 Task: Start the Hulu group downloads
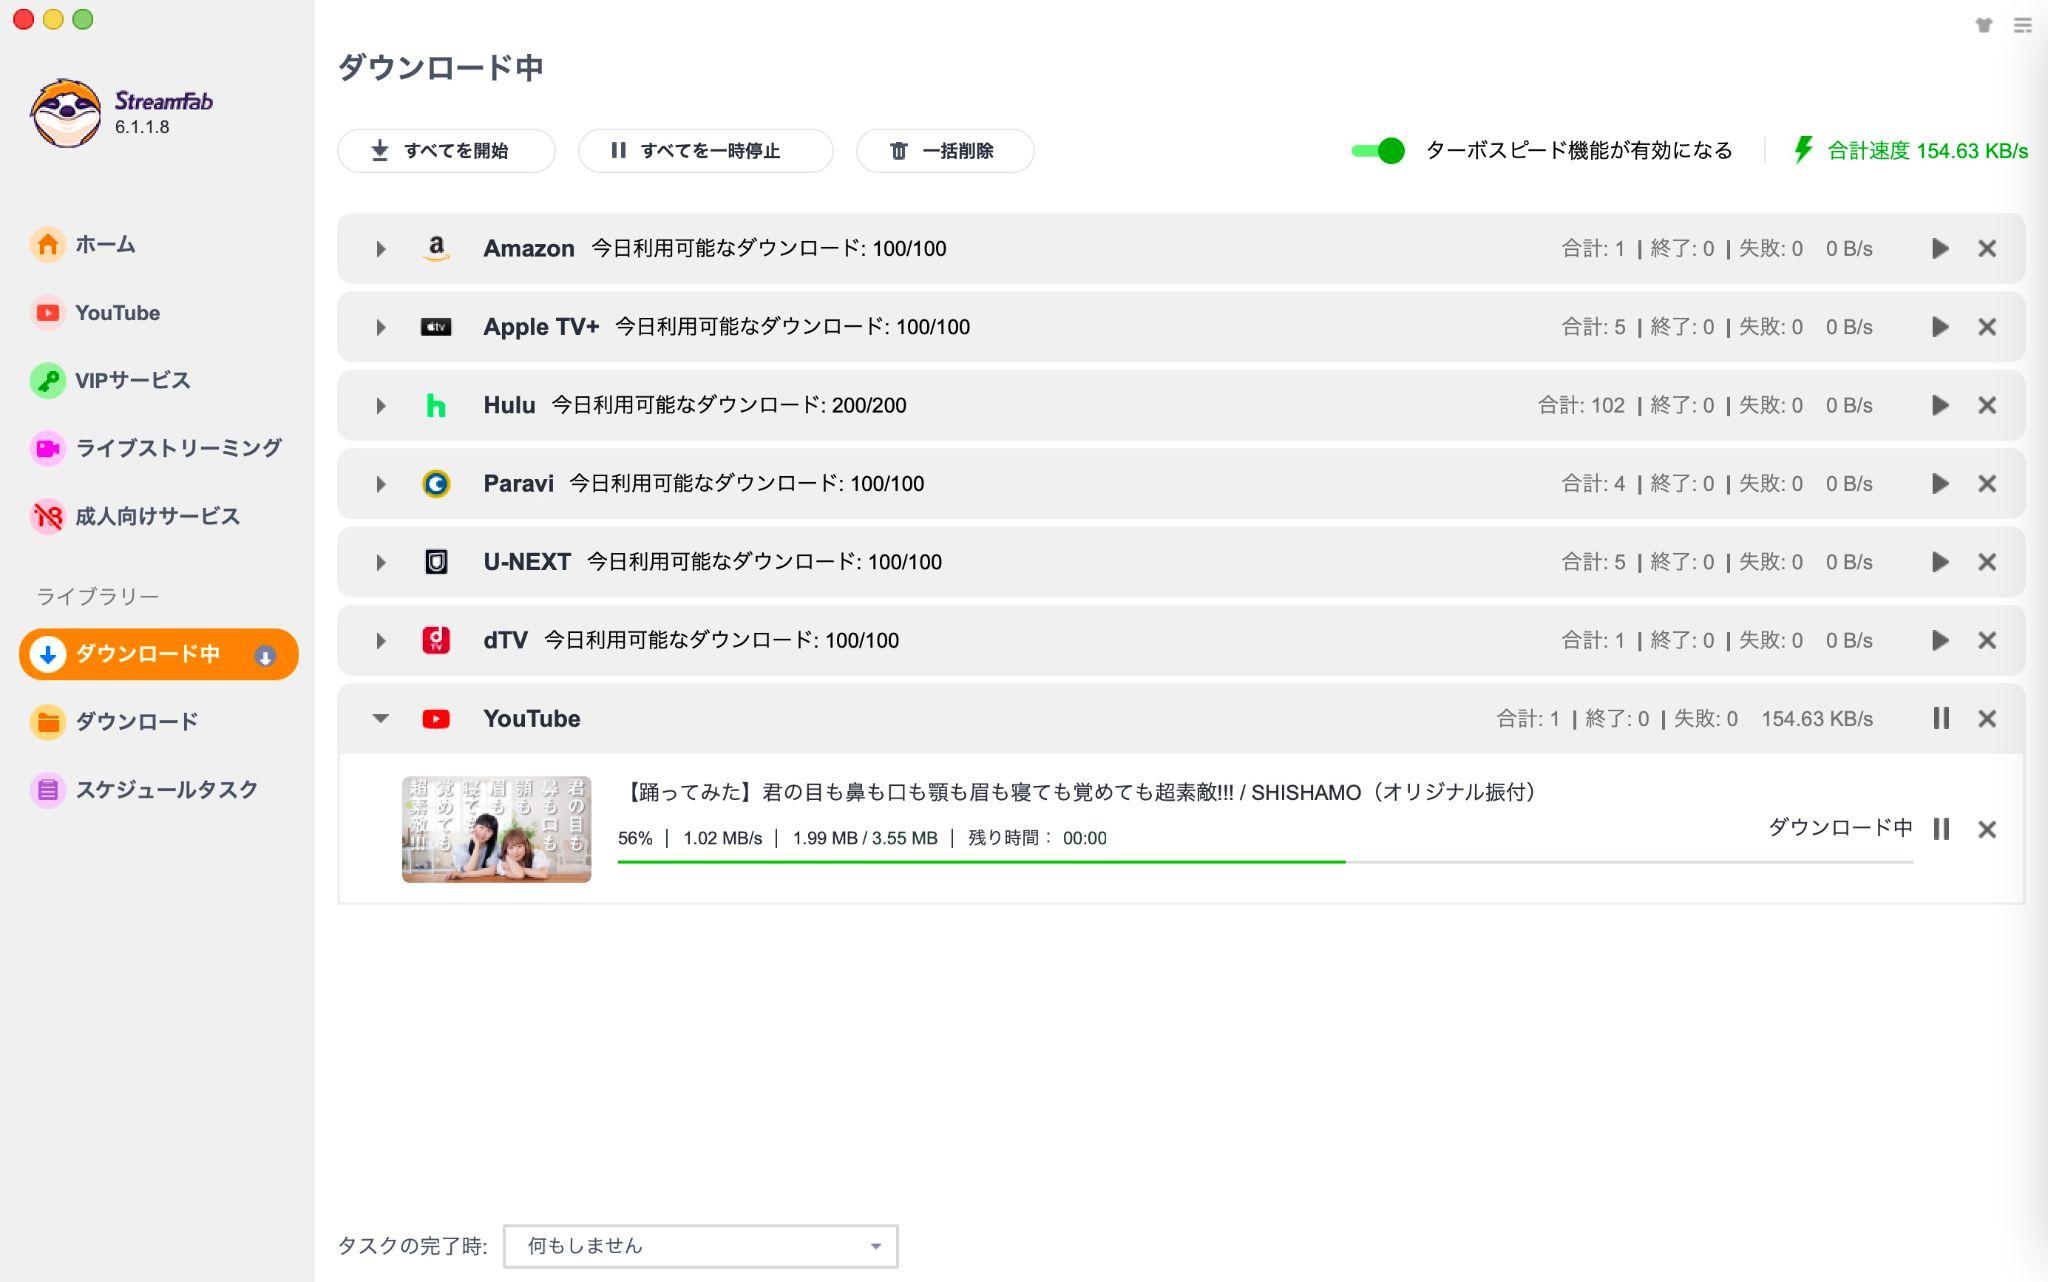(1940, 405)
